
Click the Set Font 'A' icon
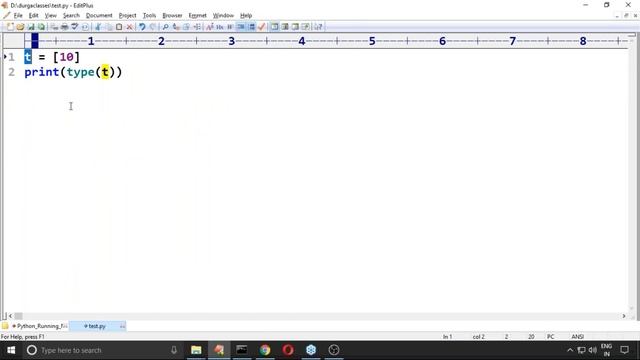[x=210, y=27]
